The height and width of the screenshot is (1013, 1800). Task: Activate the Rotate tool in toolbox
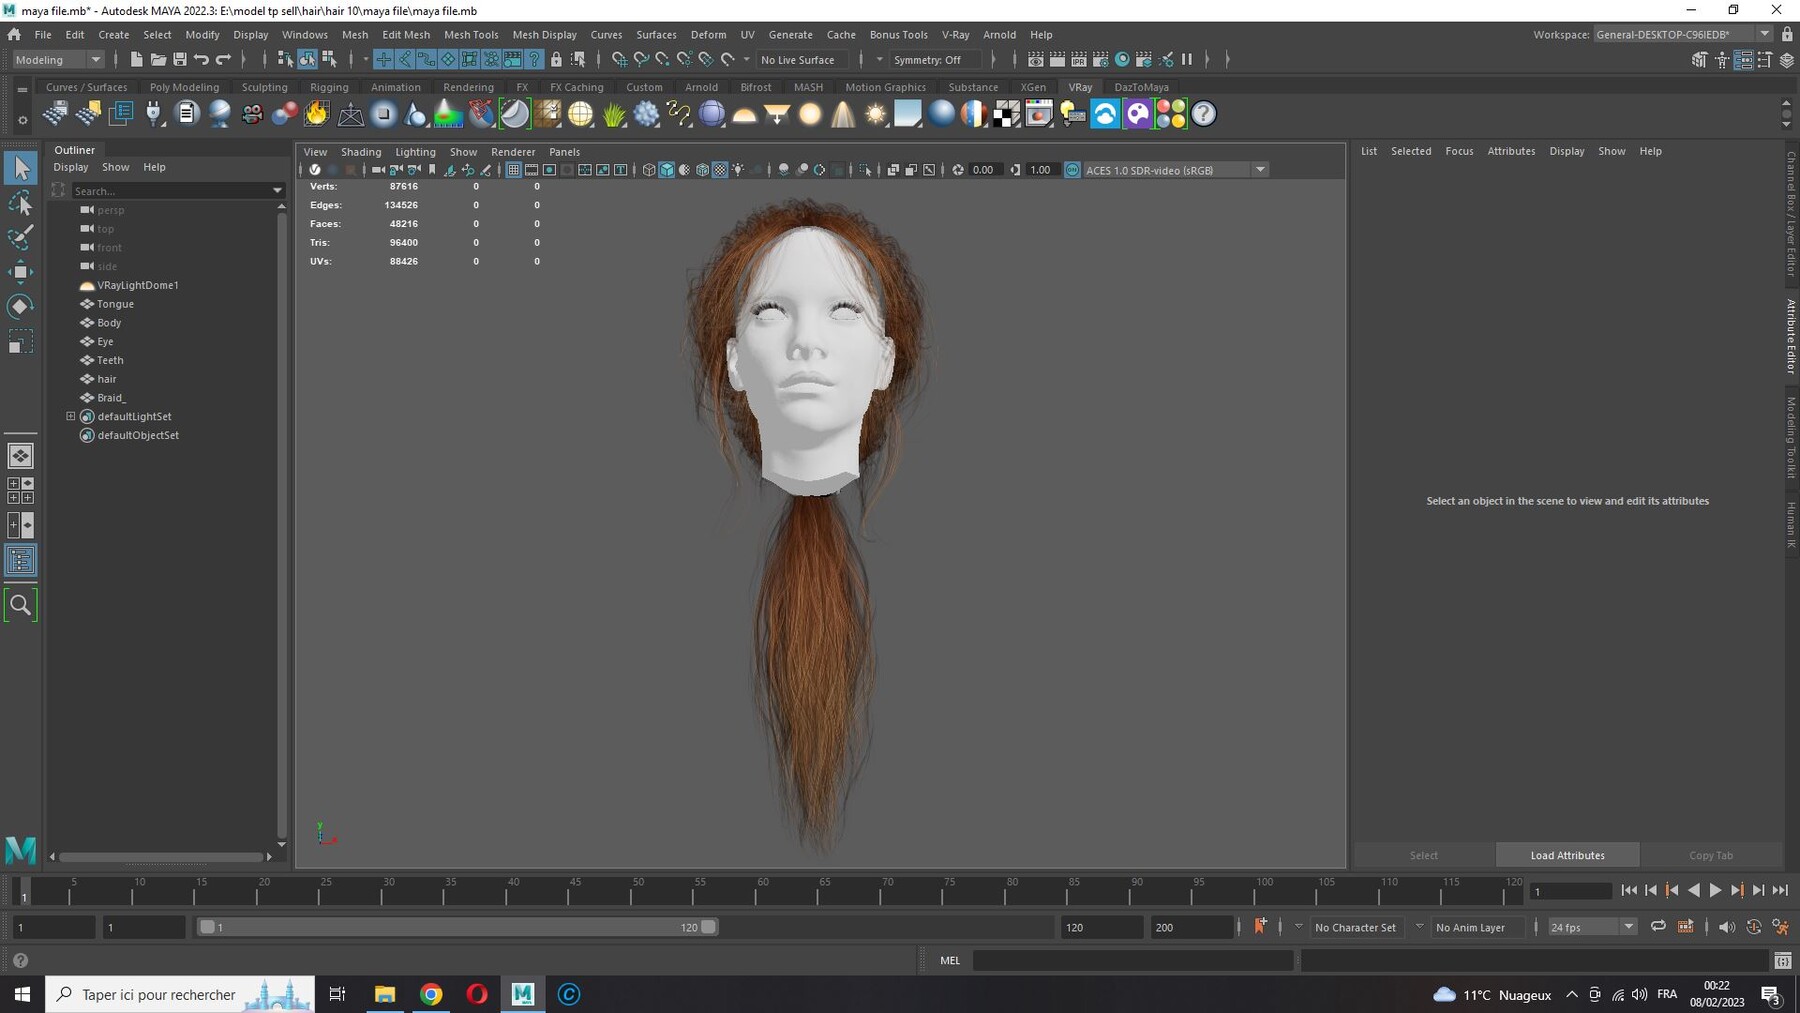[x=20, y=307]
